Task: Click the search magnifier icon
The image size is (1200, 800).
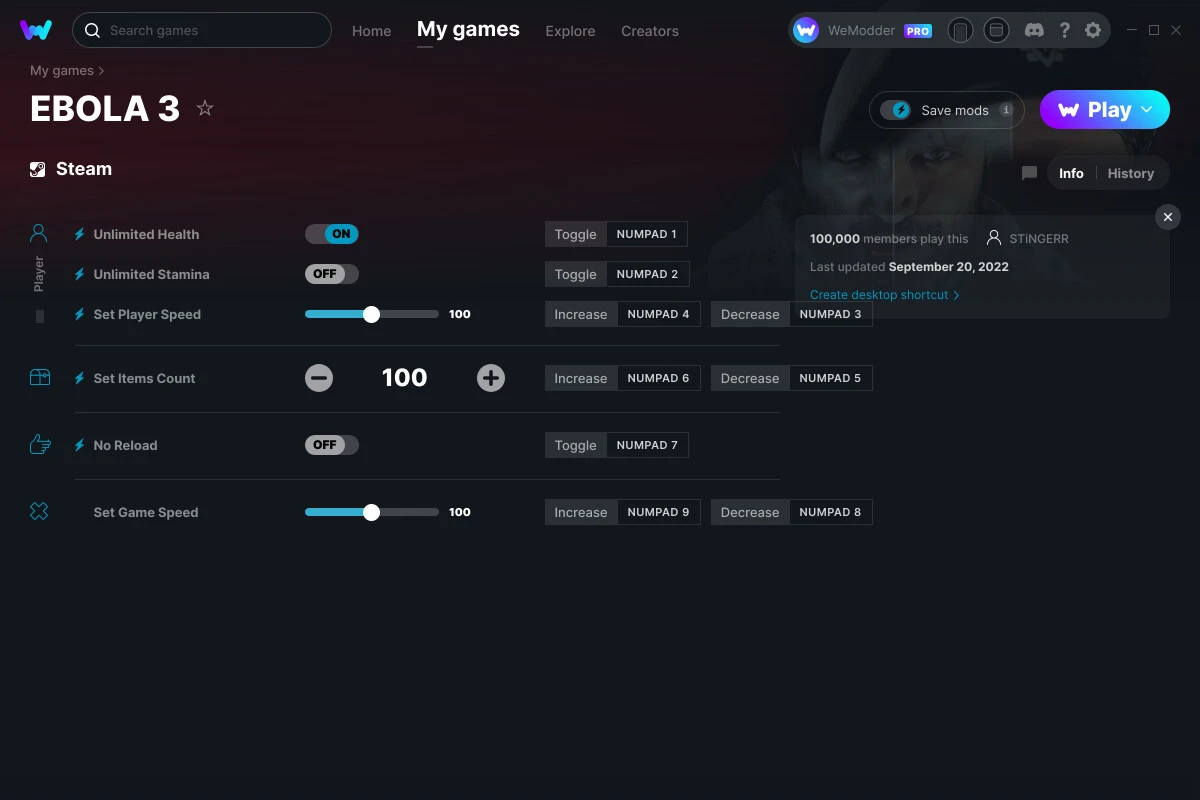Action: click(x=92, y=31)
